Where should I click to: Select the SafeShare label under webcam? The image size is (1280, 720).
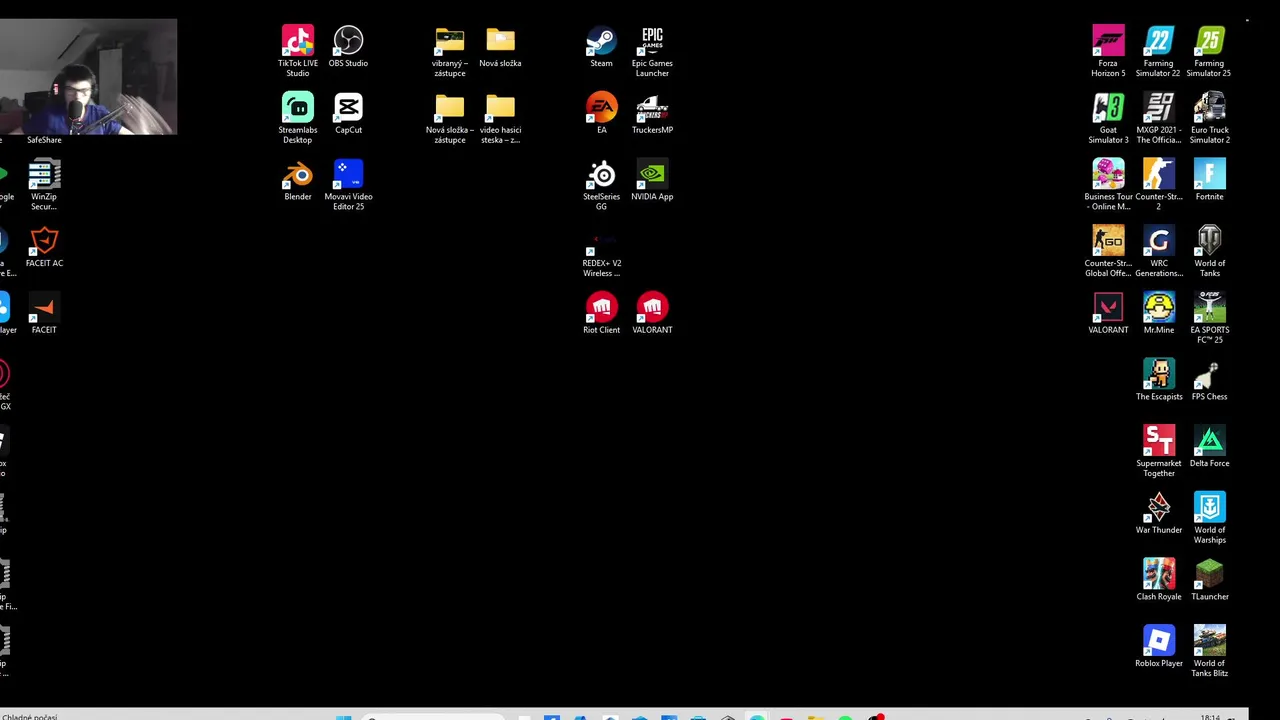(44, 140)
